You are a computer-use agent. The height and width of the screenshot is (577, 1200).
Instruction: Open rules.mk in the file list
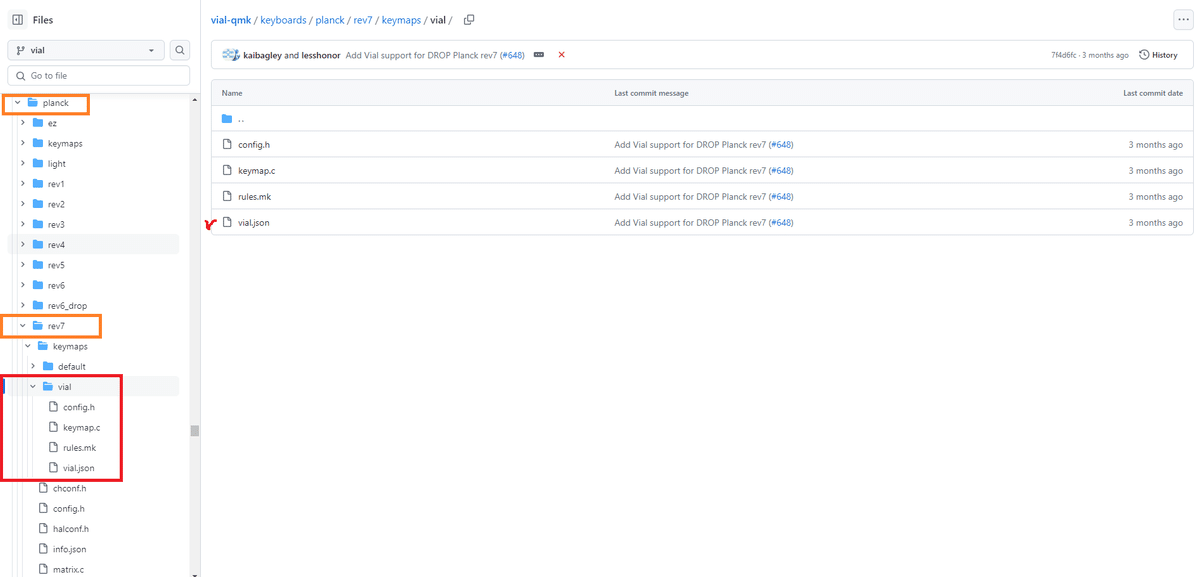pos(254,197)
